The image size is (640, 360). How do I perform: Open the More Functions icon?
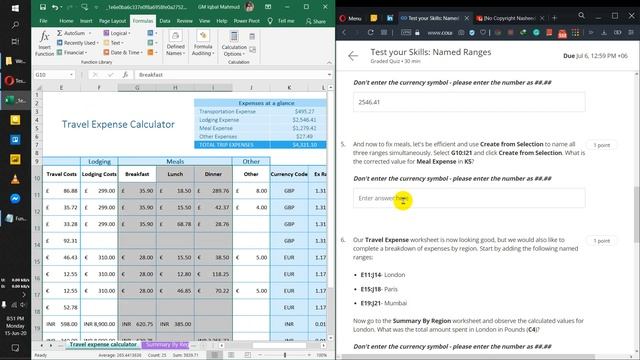click(x=152, y=53)
